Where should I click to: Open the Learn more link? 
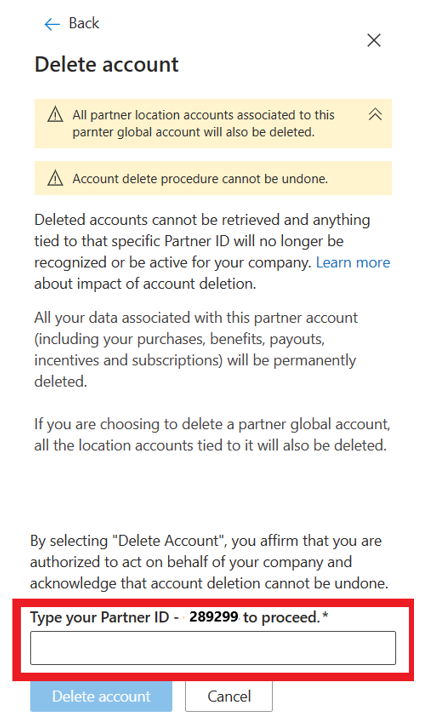point(353,262)
